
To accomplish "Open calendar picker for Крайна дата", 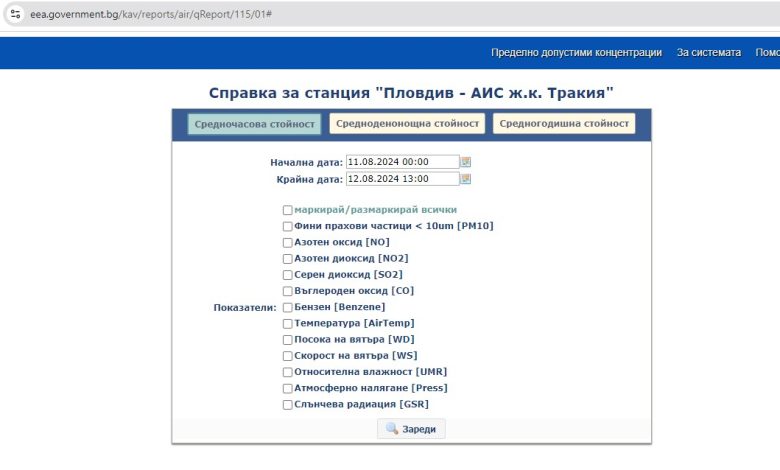I will pos(465,179).
